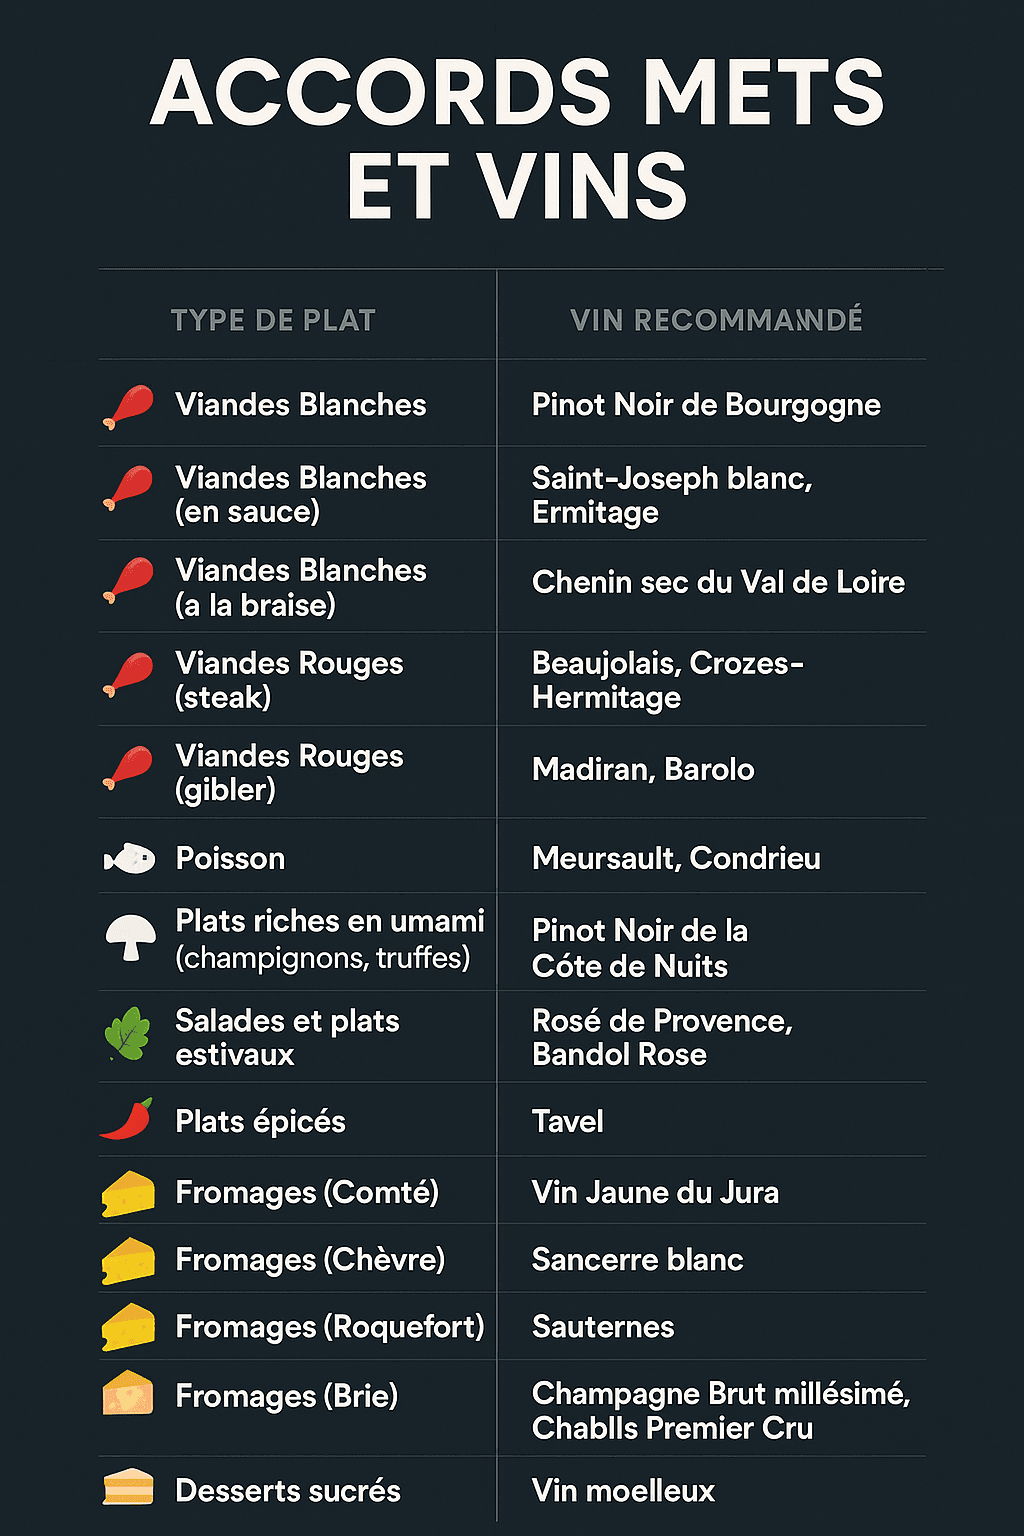1024x1536 pixels.
Task: Click the Plats épicés label
Action: [x=260, y=1121]
